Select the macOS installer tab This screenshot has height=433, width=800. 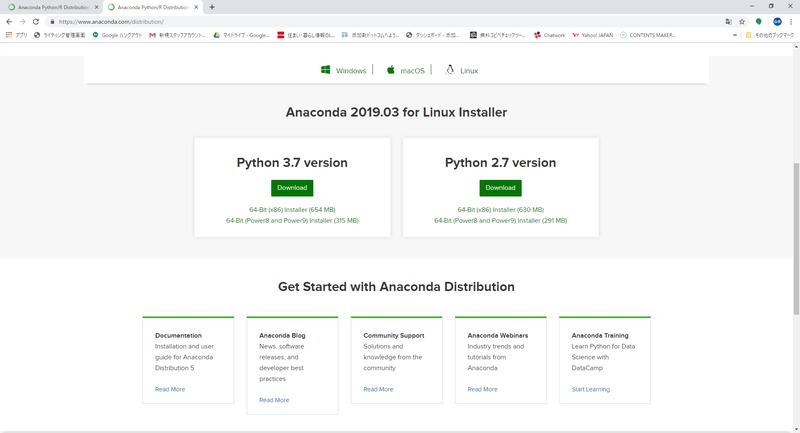pyautogui.click(x=406, y=70)
